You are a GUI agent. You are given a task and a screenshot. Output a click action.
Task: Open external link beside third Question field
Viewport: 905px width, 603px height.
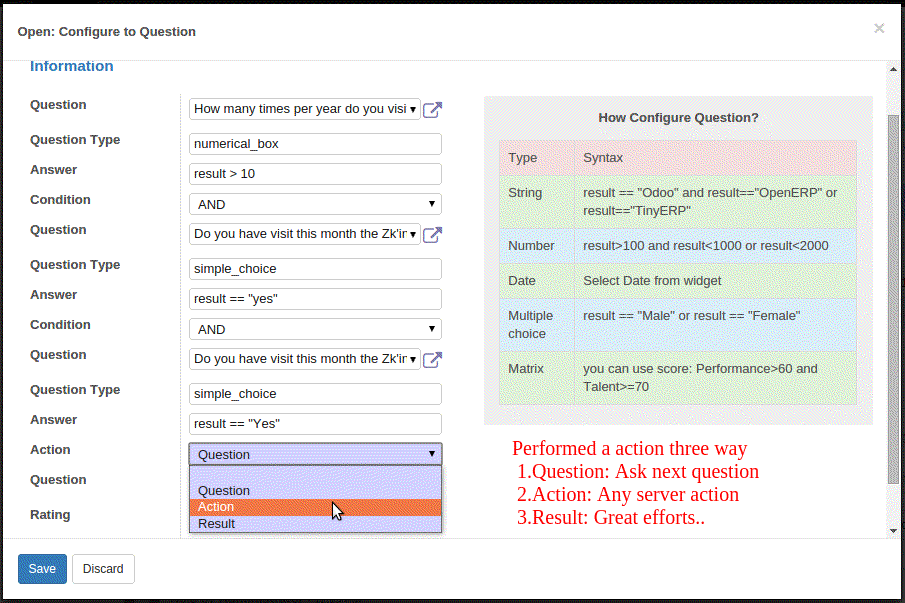432,359
